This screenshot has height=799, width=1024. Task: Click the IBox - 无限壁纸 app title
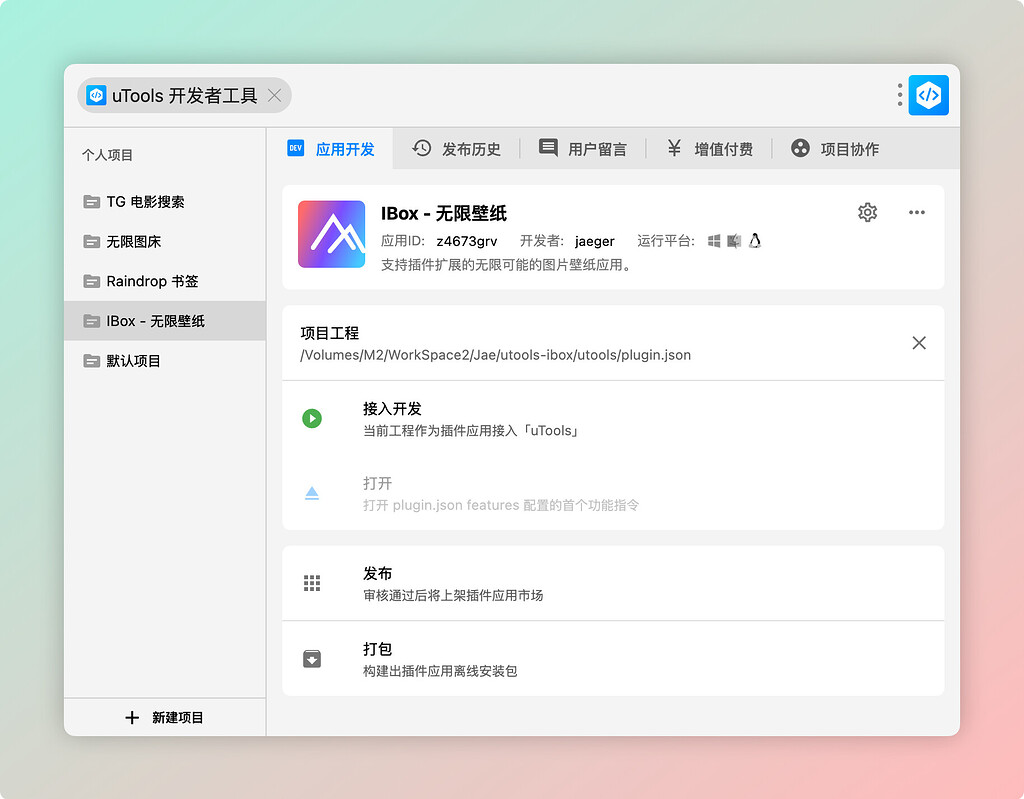click(x=443, y=213)
